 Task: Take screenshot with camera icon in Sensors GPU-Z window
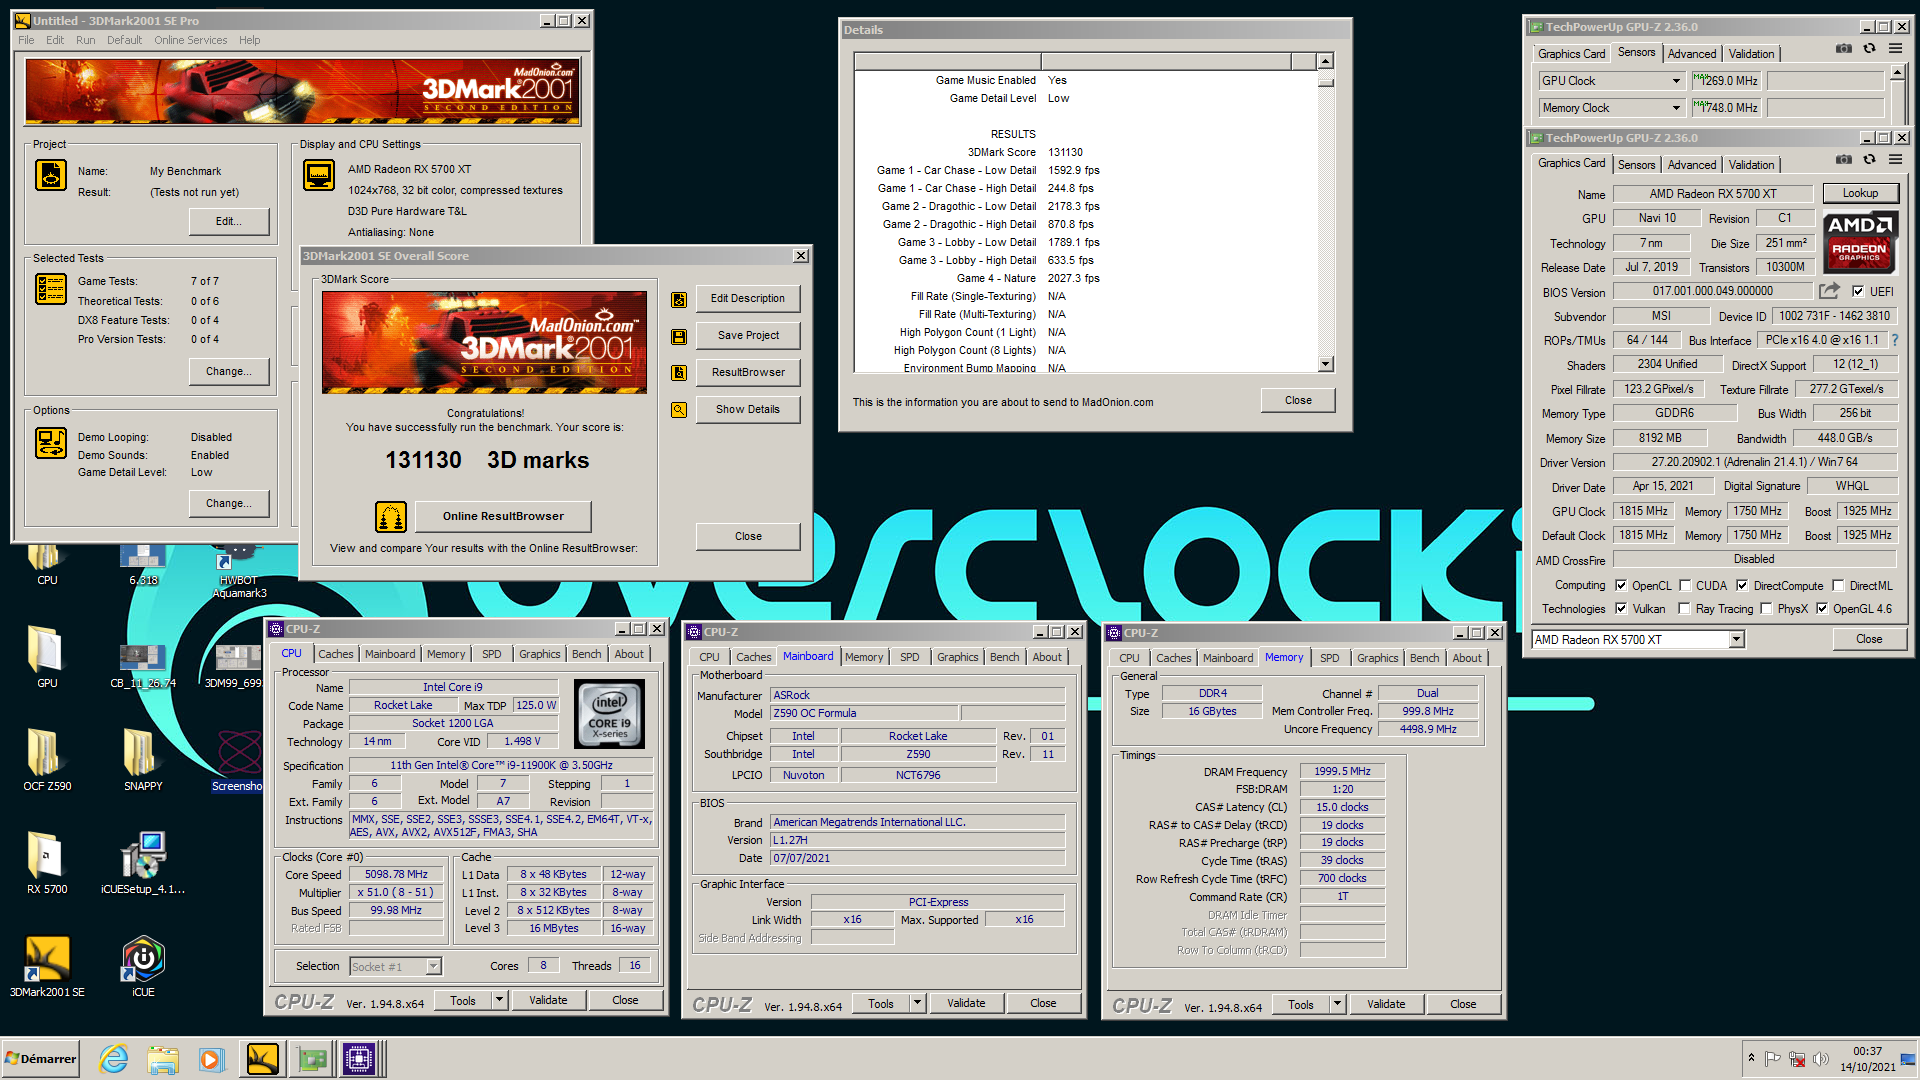pyautogui.click(x=1844, y=48)
